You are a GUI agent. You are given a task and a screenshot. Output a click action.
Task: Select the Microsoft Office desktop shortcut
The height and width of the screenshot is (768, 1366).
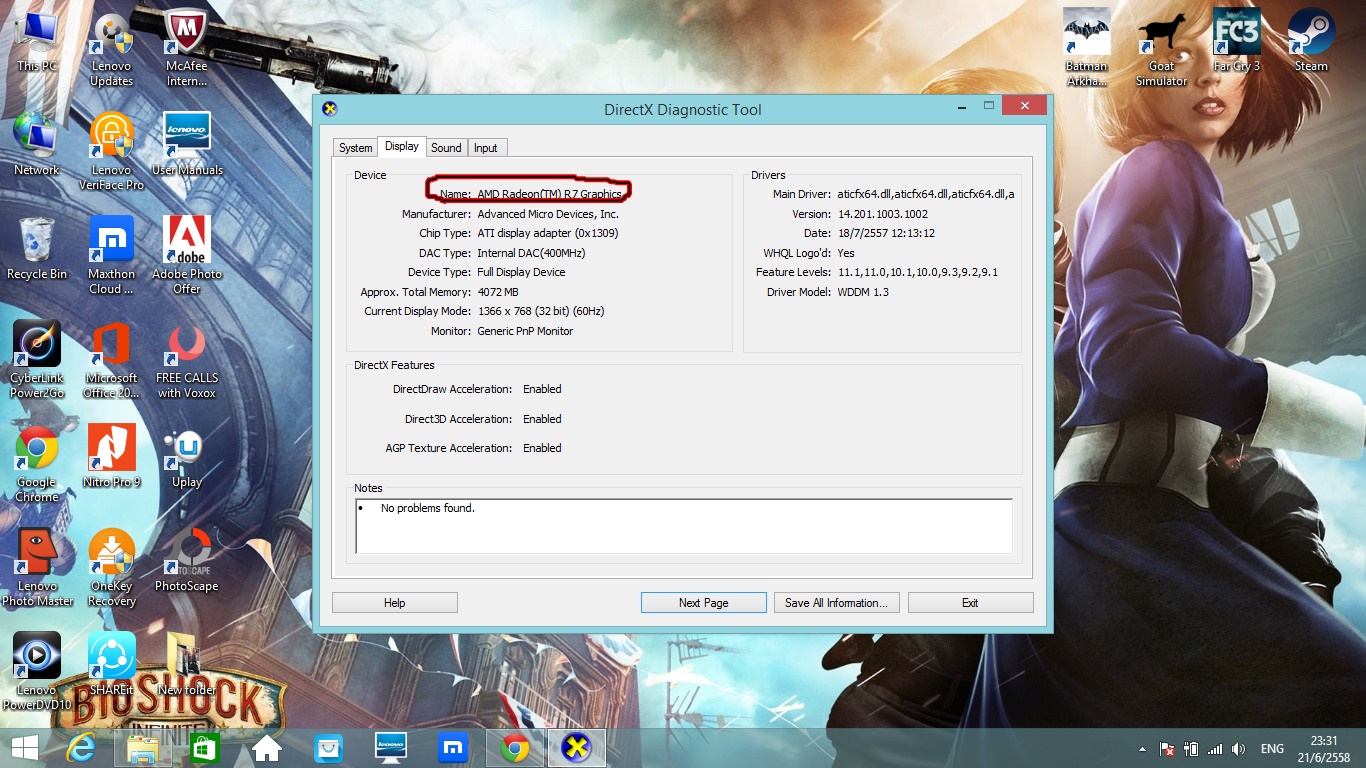[112, 360]
